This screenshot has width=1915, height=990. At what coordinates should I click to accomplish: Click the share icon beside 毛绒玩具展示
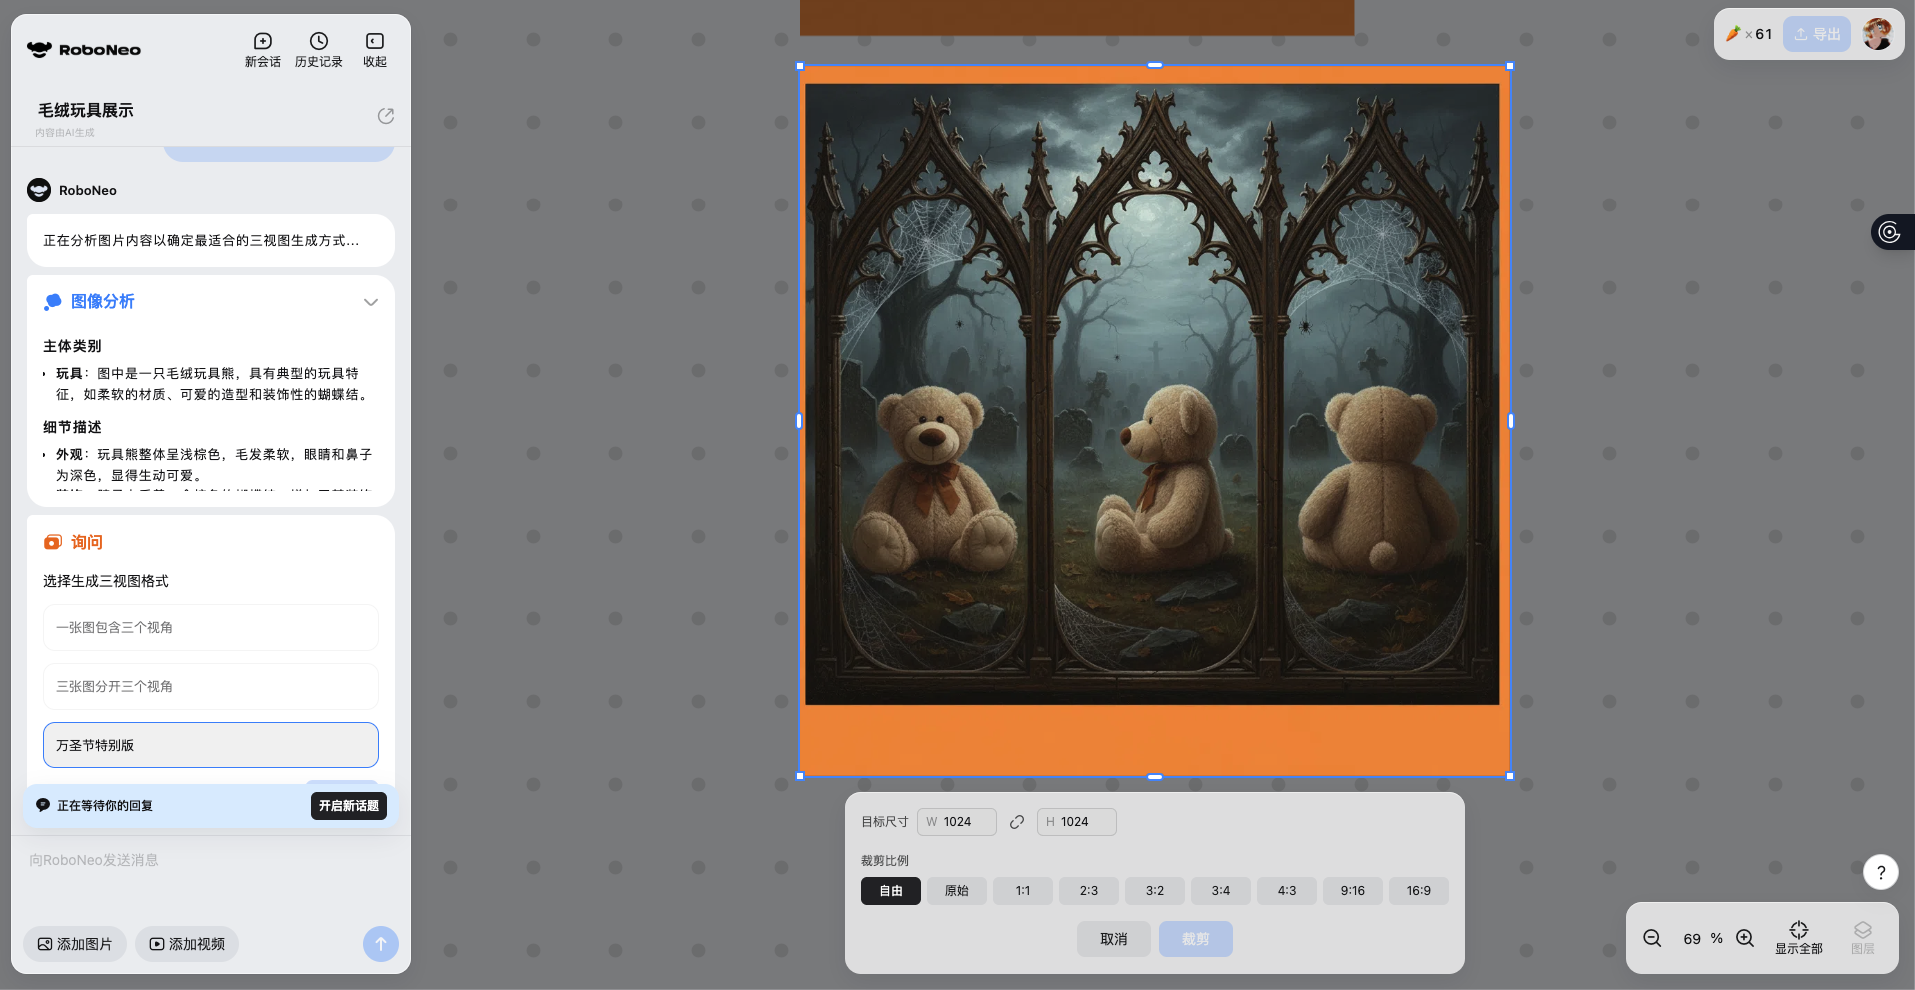coord(385,116)
